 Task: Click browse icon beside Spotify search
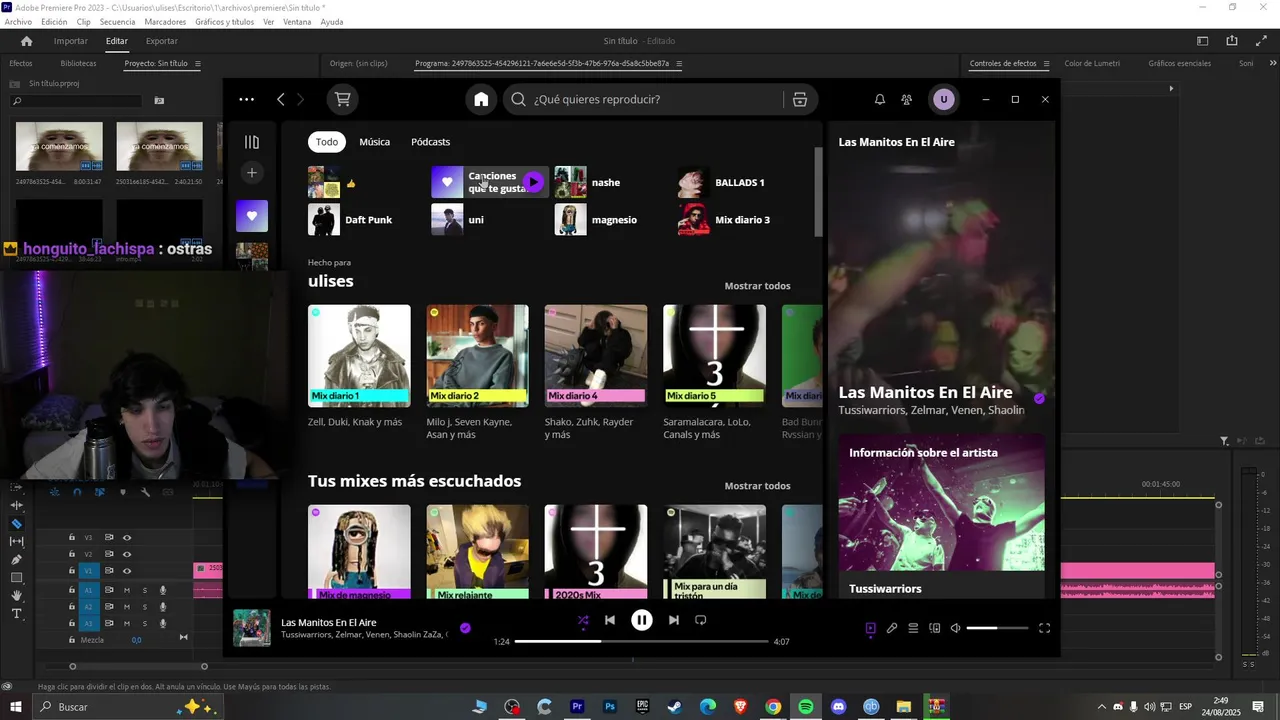coord(799,99)
